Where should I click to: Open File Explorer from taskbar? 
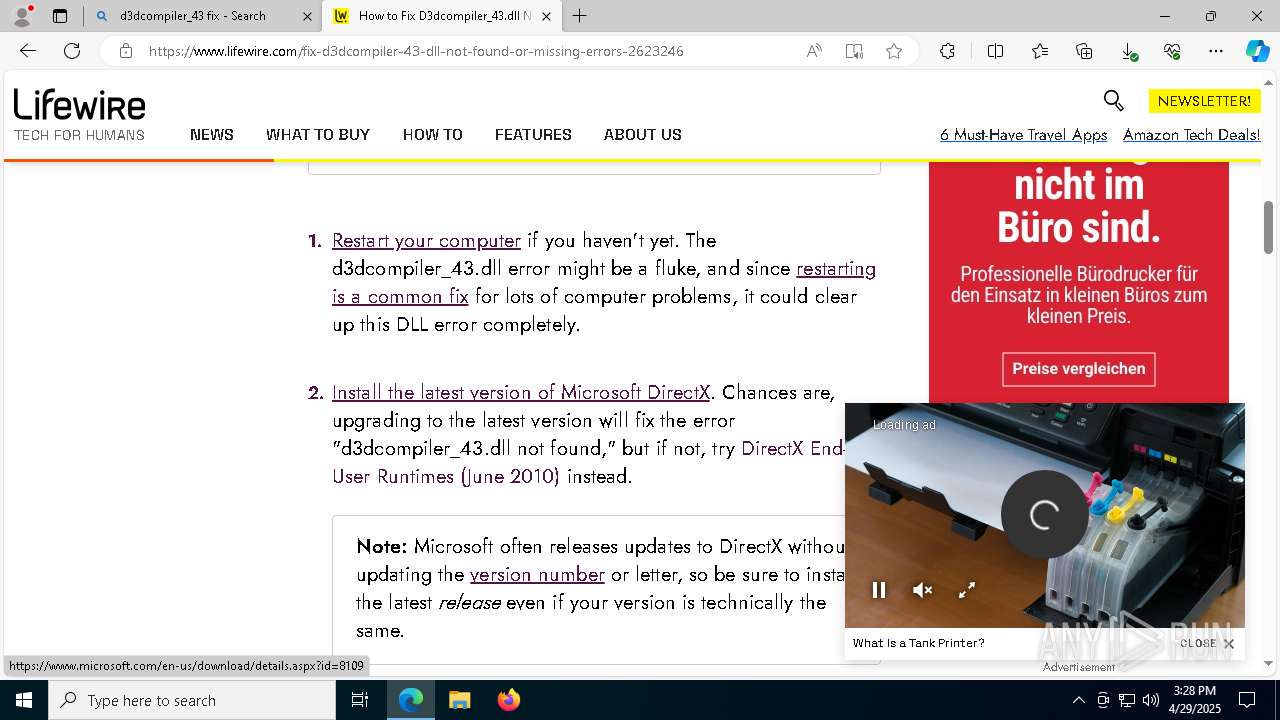pos(459,700)
